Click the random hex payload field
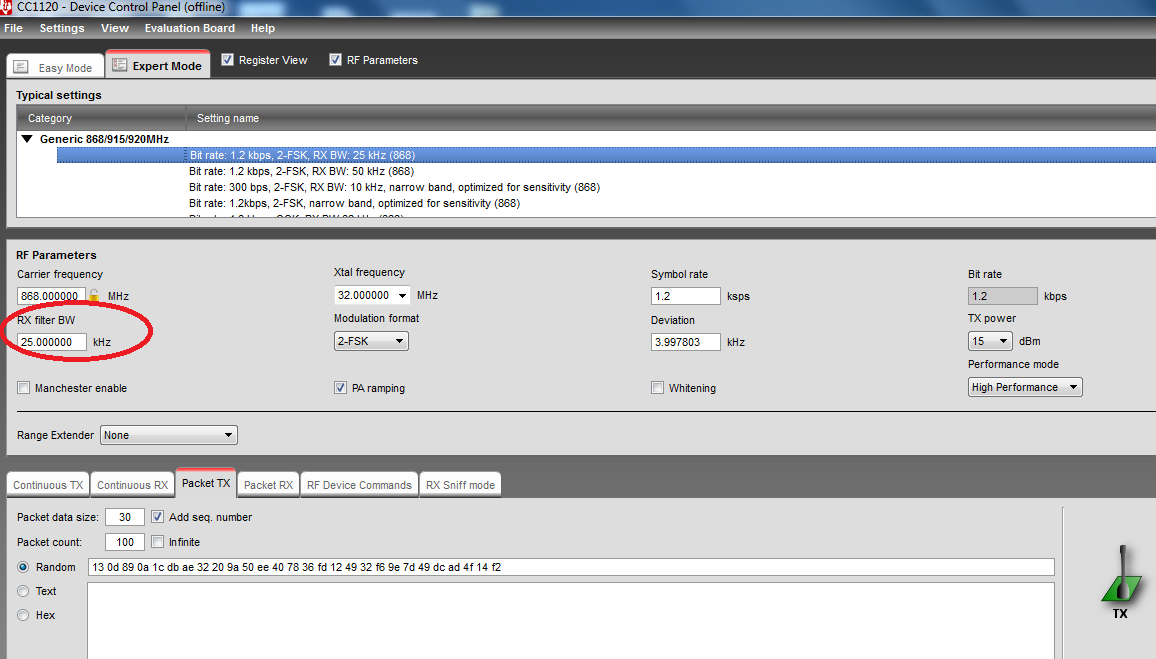The image size is (1156, 659). pyautogui.click(x=571, y=567)
